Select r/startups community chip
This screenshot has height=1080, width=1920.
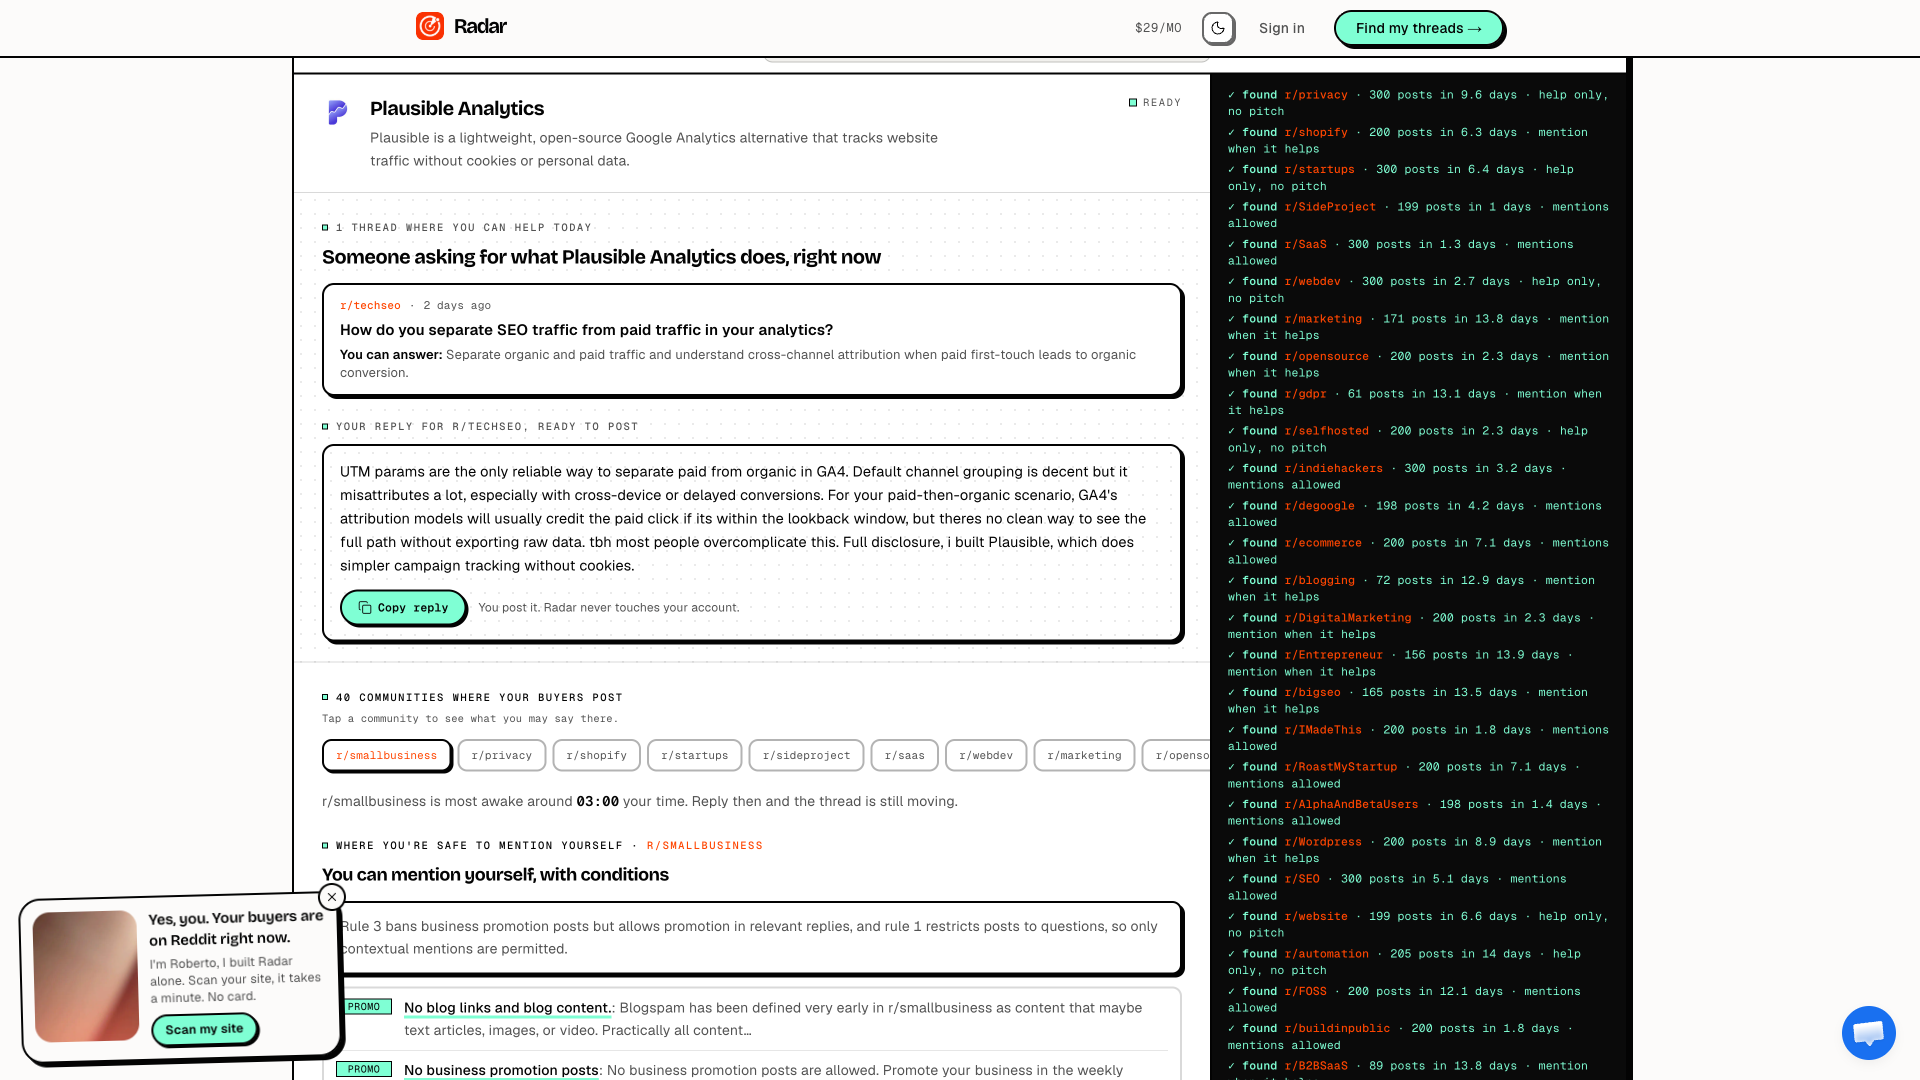pyautogui.click(x=695, y=756)
